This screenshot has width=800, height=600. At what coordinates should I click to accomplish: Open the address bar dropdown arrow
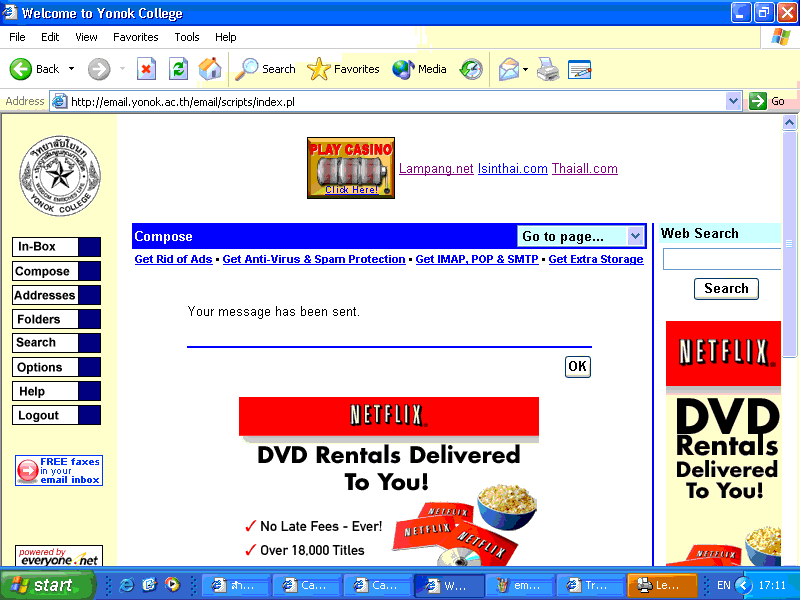(732, 101)
